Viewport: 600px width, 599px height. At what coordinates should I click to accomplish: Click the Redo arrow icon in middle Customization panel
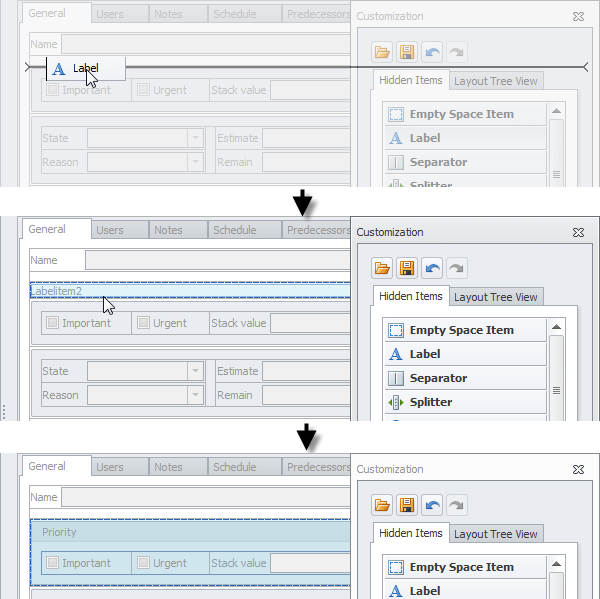tap(456, 268)
